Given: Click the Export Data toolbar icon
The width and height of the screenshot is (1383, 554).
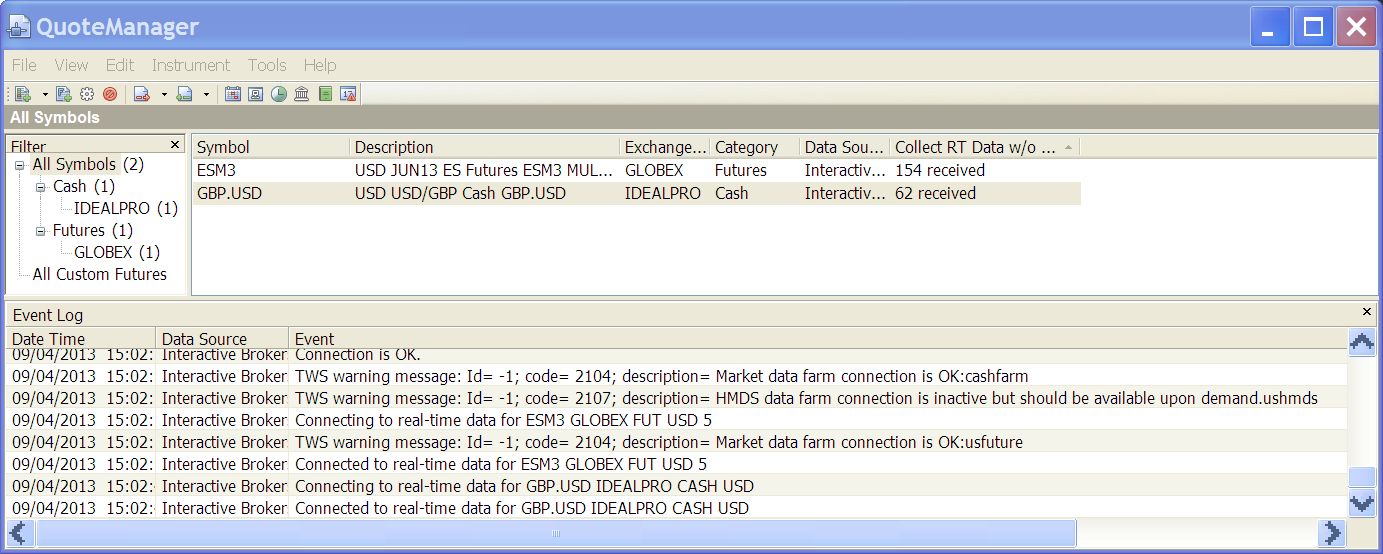Looking at the screenshot, I should (141, 94).
